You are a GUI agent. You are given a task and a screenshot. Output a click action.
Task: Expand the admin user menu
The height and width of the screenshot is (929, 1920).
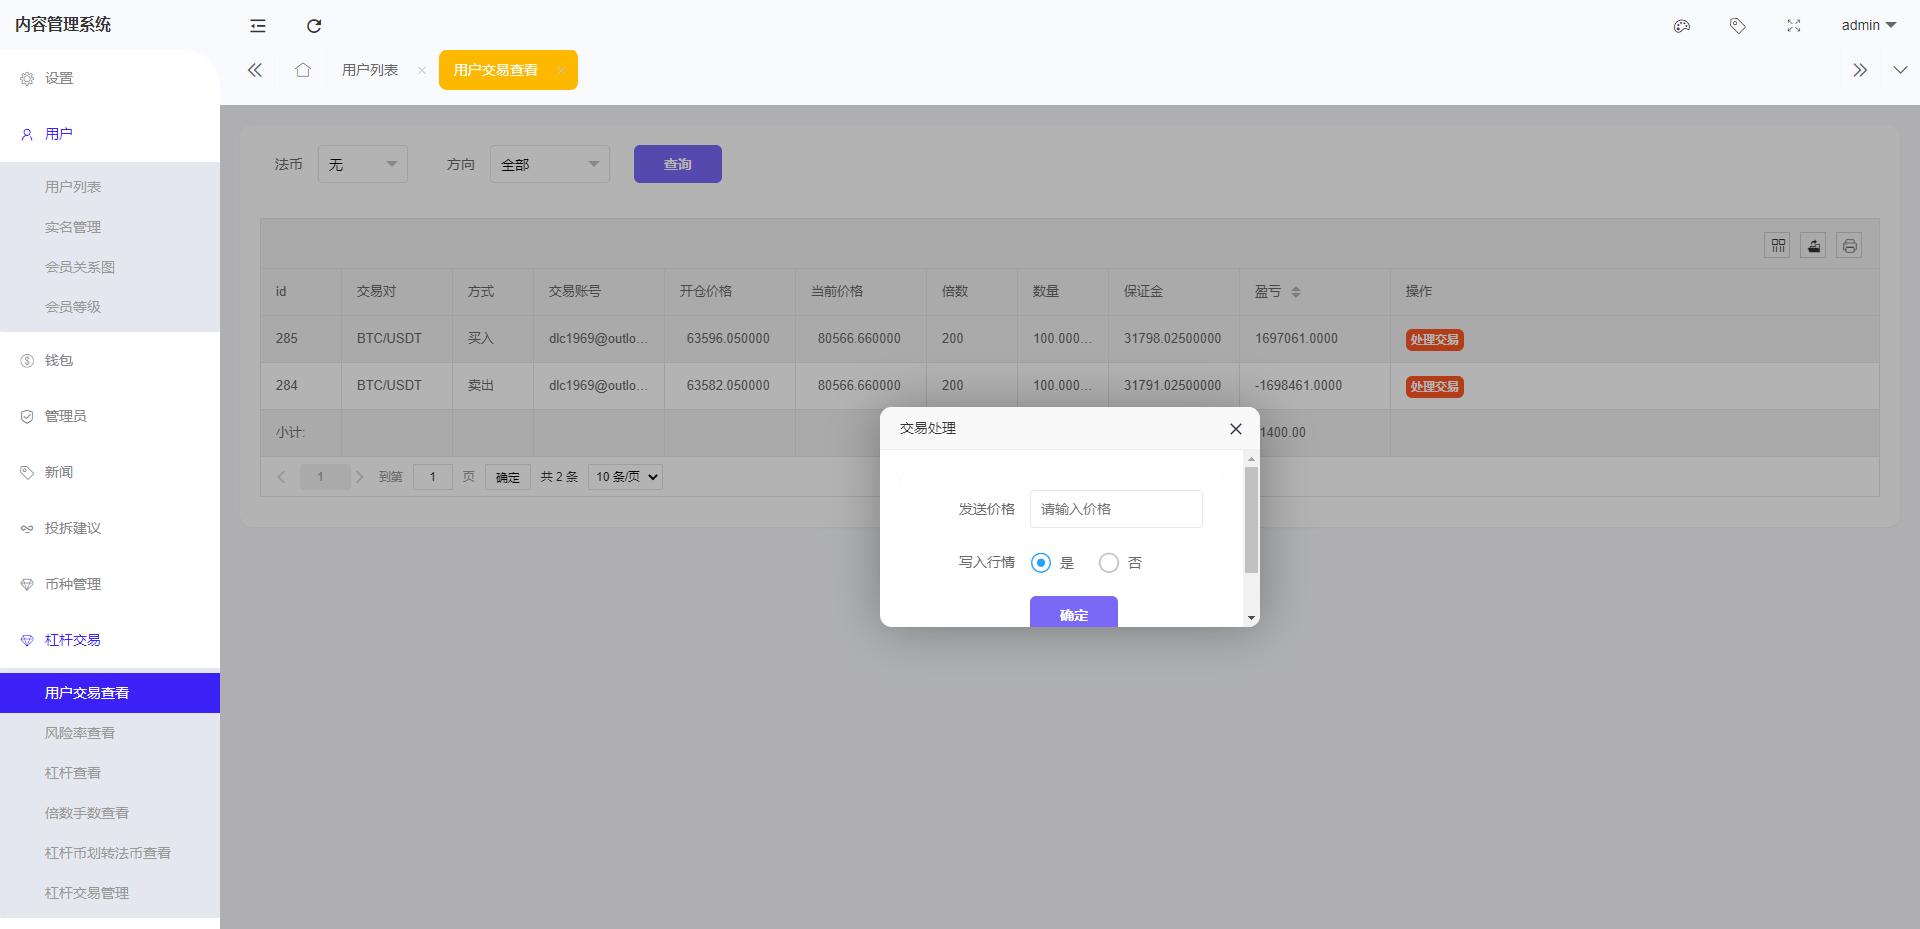point(1868,26)
